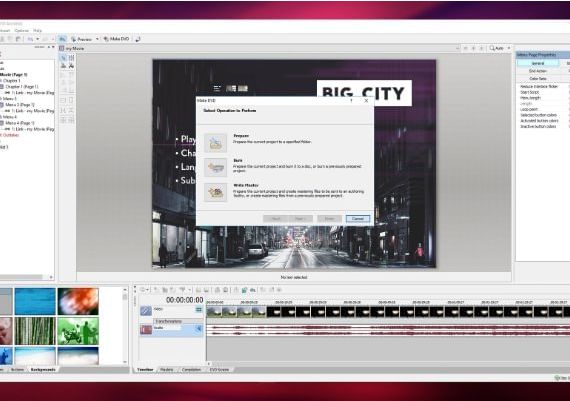Select the Backgrounds tab
Viewport: 570px width, 401px height.
coord(43,370)
